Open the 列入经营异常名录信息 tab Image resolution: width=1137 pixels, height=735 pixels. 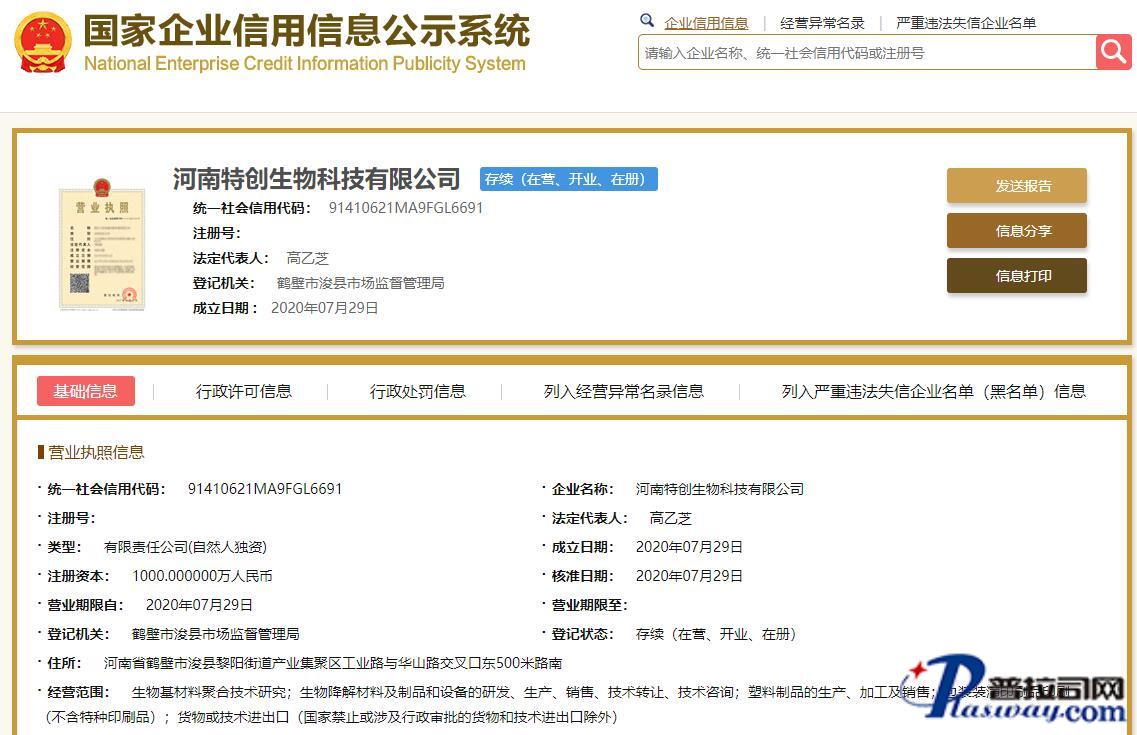pyautogui.click(x=623, y=391)
